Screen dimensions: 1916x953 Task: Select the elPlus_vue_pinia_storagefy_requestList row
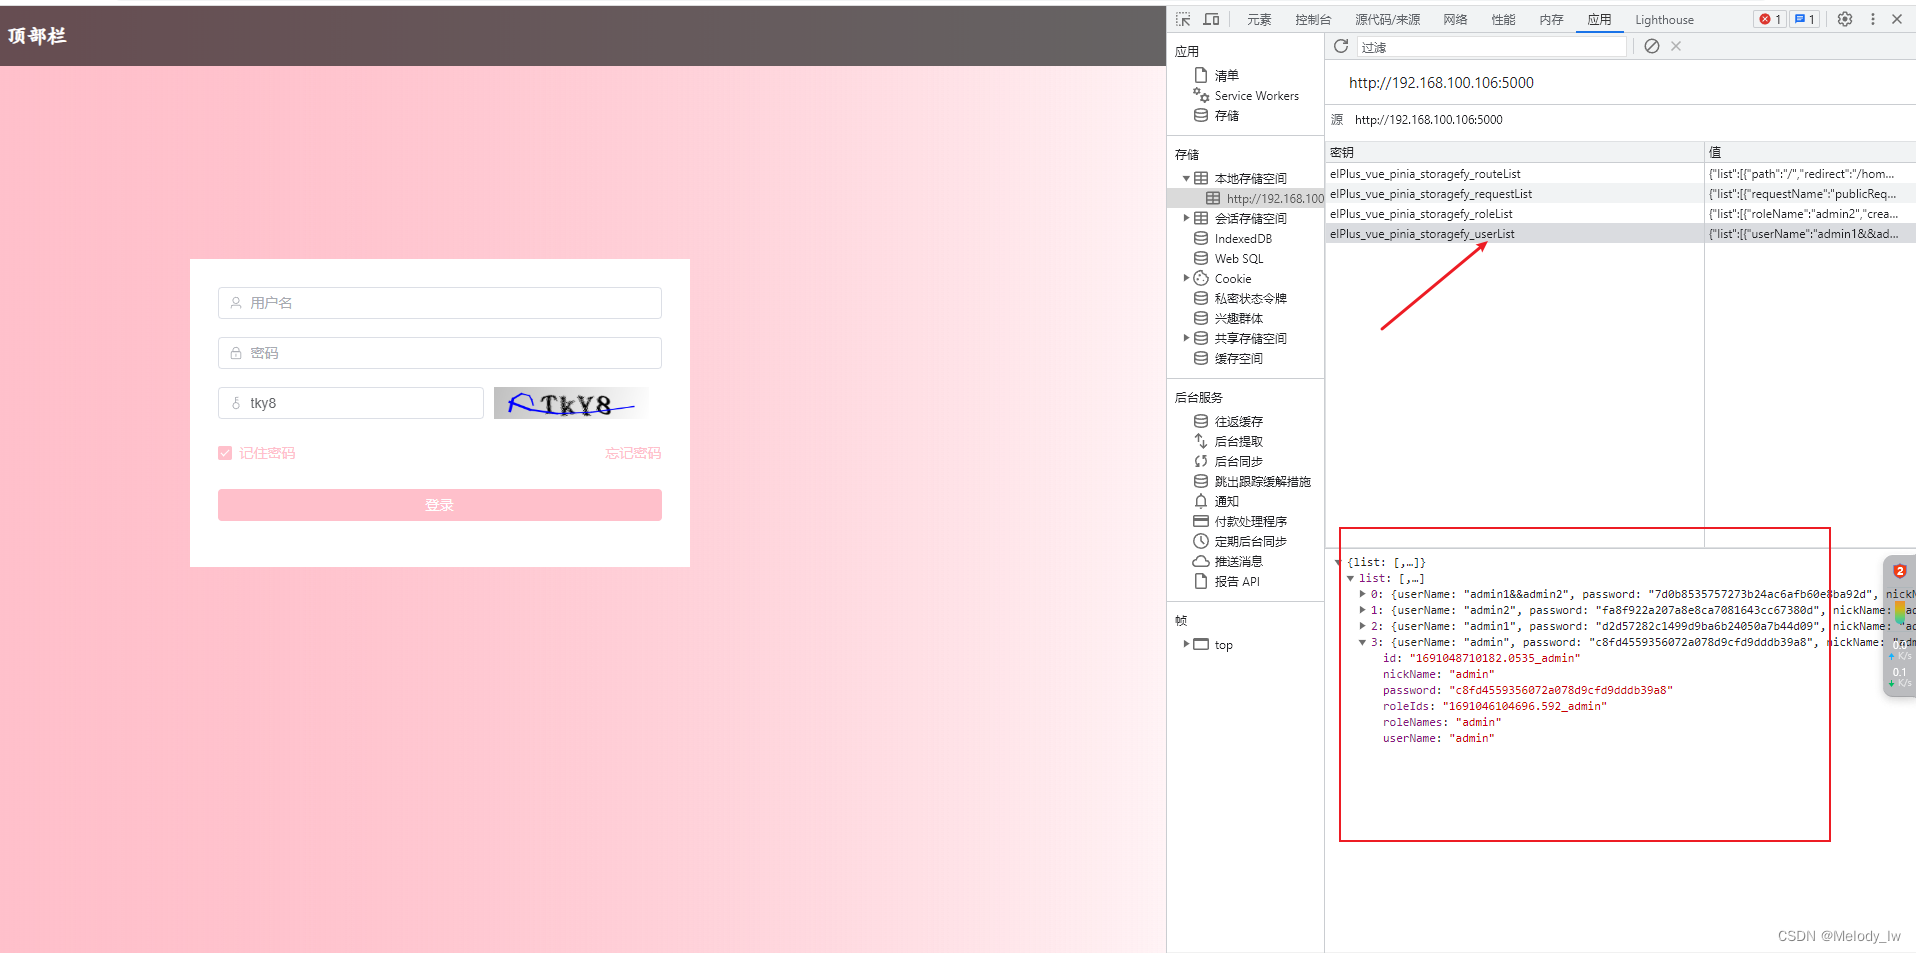1620,194
